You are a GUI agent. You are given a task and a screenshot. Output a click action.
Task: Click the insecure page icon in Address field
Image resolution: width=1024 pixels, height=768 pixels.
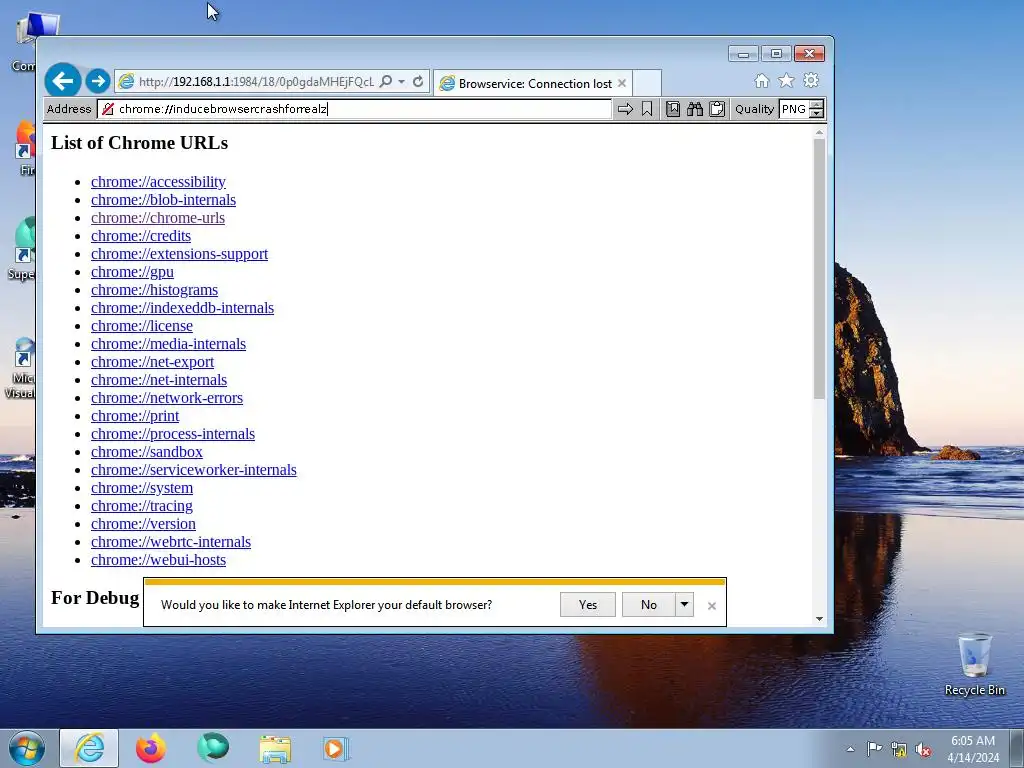click(x=108, y=109)
